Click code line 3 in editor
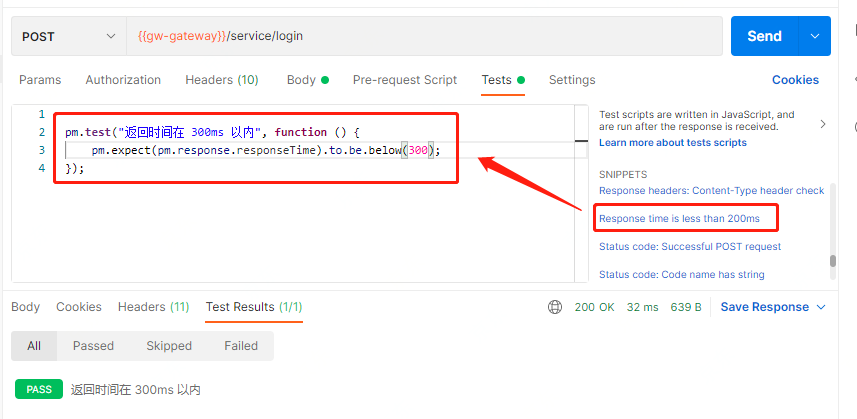The height and width of the screenshot is (419, 857). click(x=266, y=150)
